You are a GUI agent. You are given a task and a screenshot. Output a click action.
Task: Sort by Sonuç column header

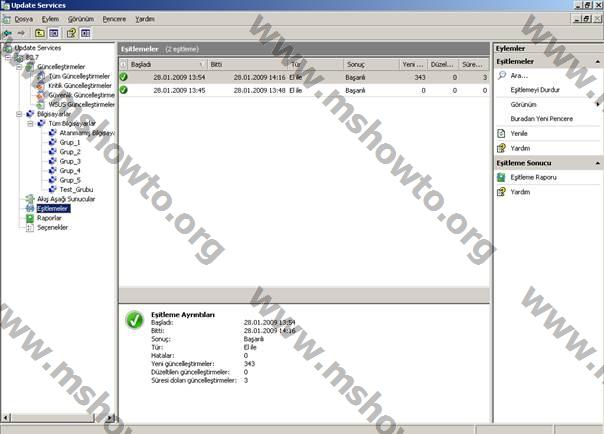click(x=371, y=64)
